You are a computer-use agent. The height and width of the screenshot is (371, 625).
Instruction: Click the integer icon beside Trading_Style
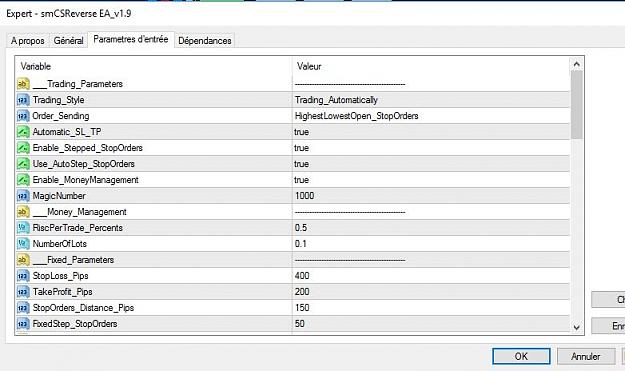[23, 100]
